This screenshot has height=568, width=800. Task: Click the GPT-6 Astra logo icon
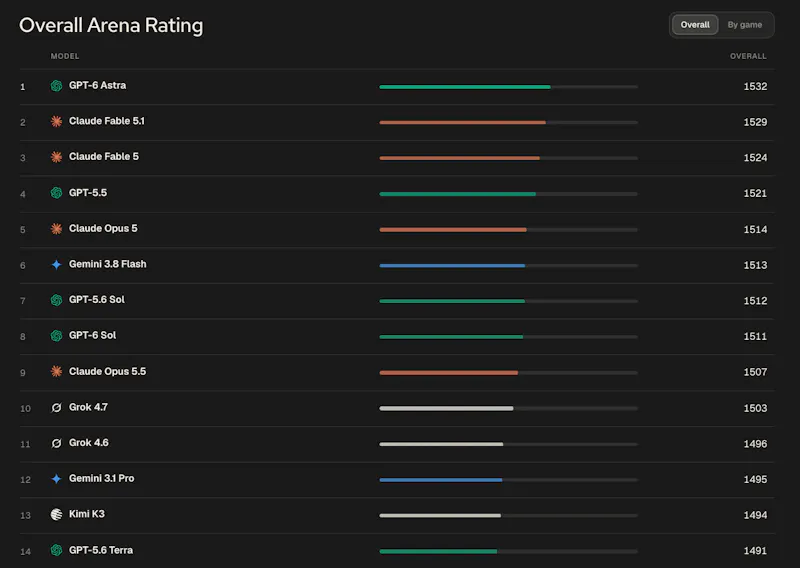(57, 86)
